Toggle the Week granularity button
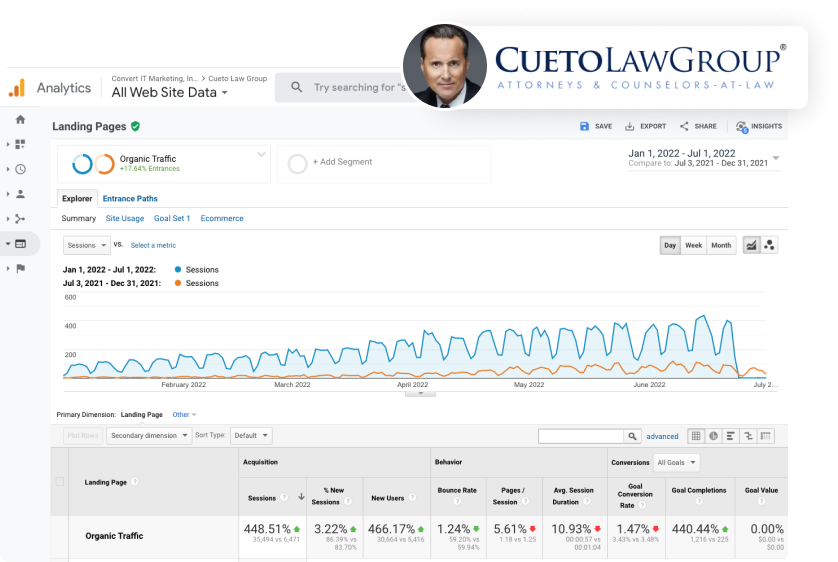The width and height of the screenshot is (838, 562). pyautogui.click(x=694, y=245)
